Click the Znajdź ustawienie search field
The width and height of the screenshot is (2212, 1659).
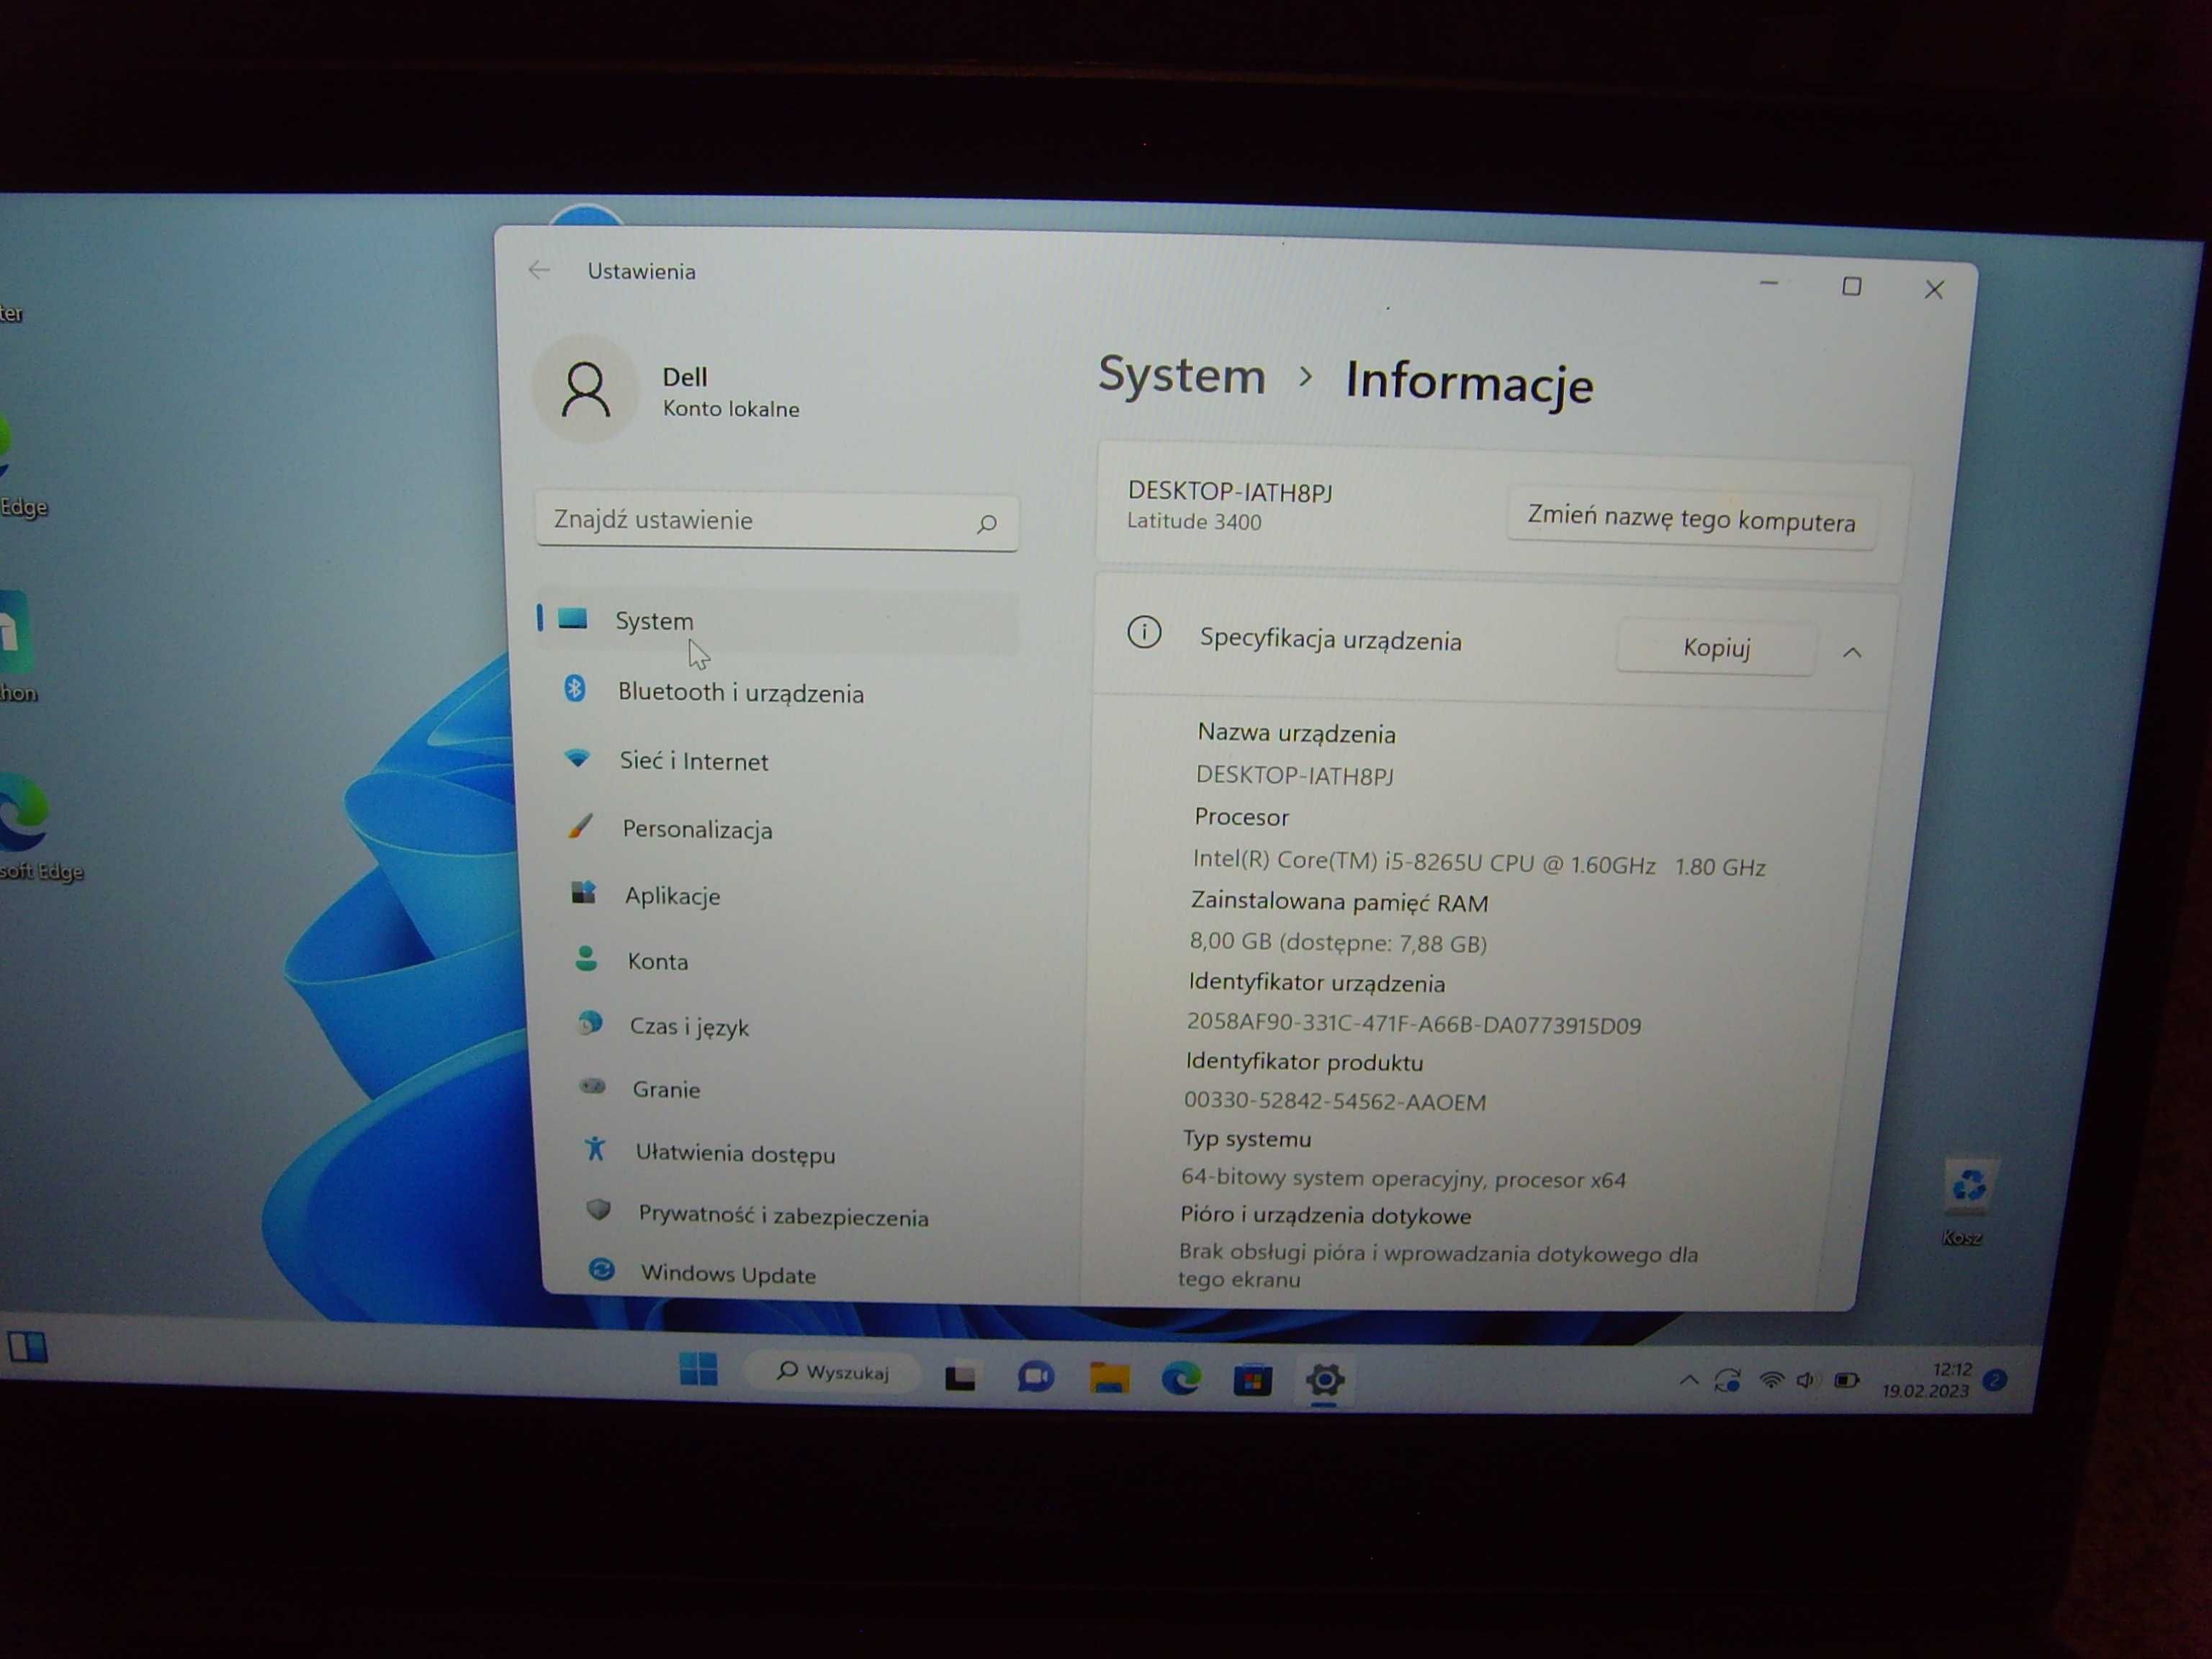click(x=776, y=520)
